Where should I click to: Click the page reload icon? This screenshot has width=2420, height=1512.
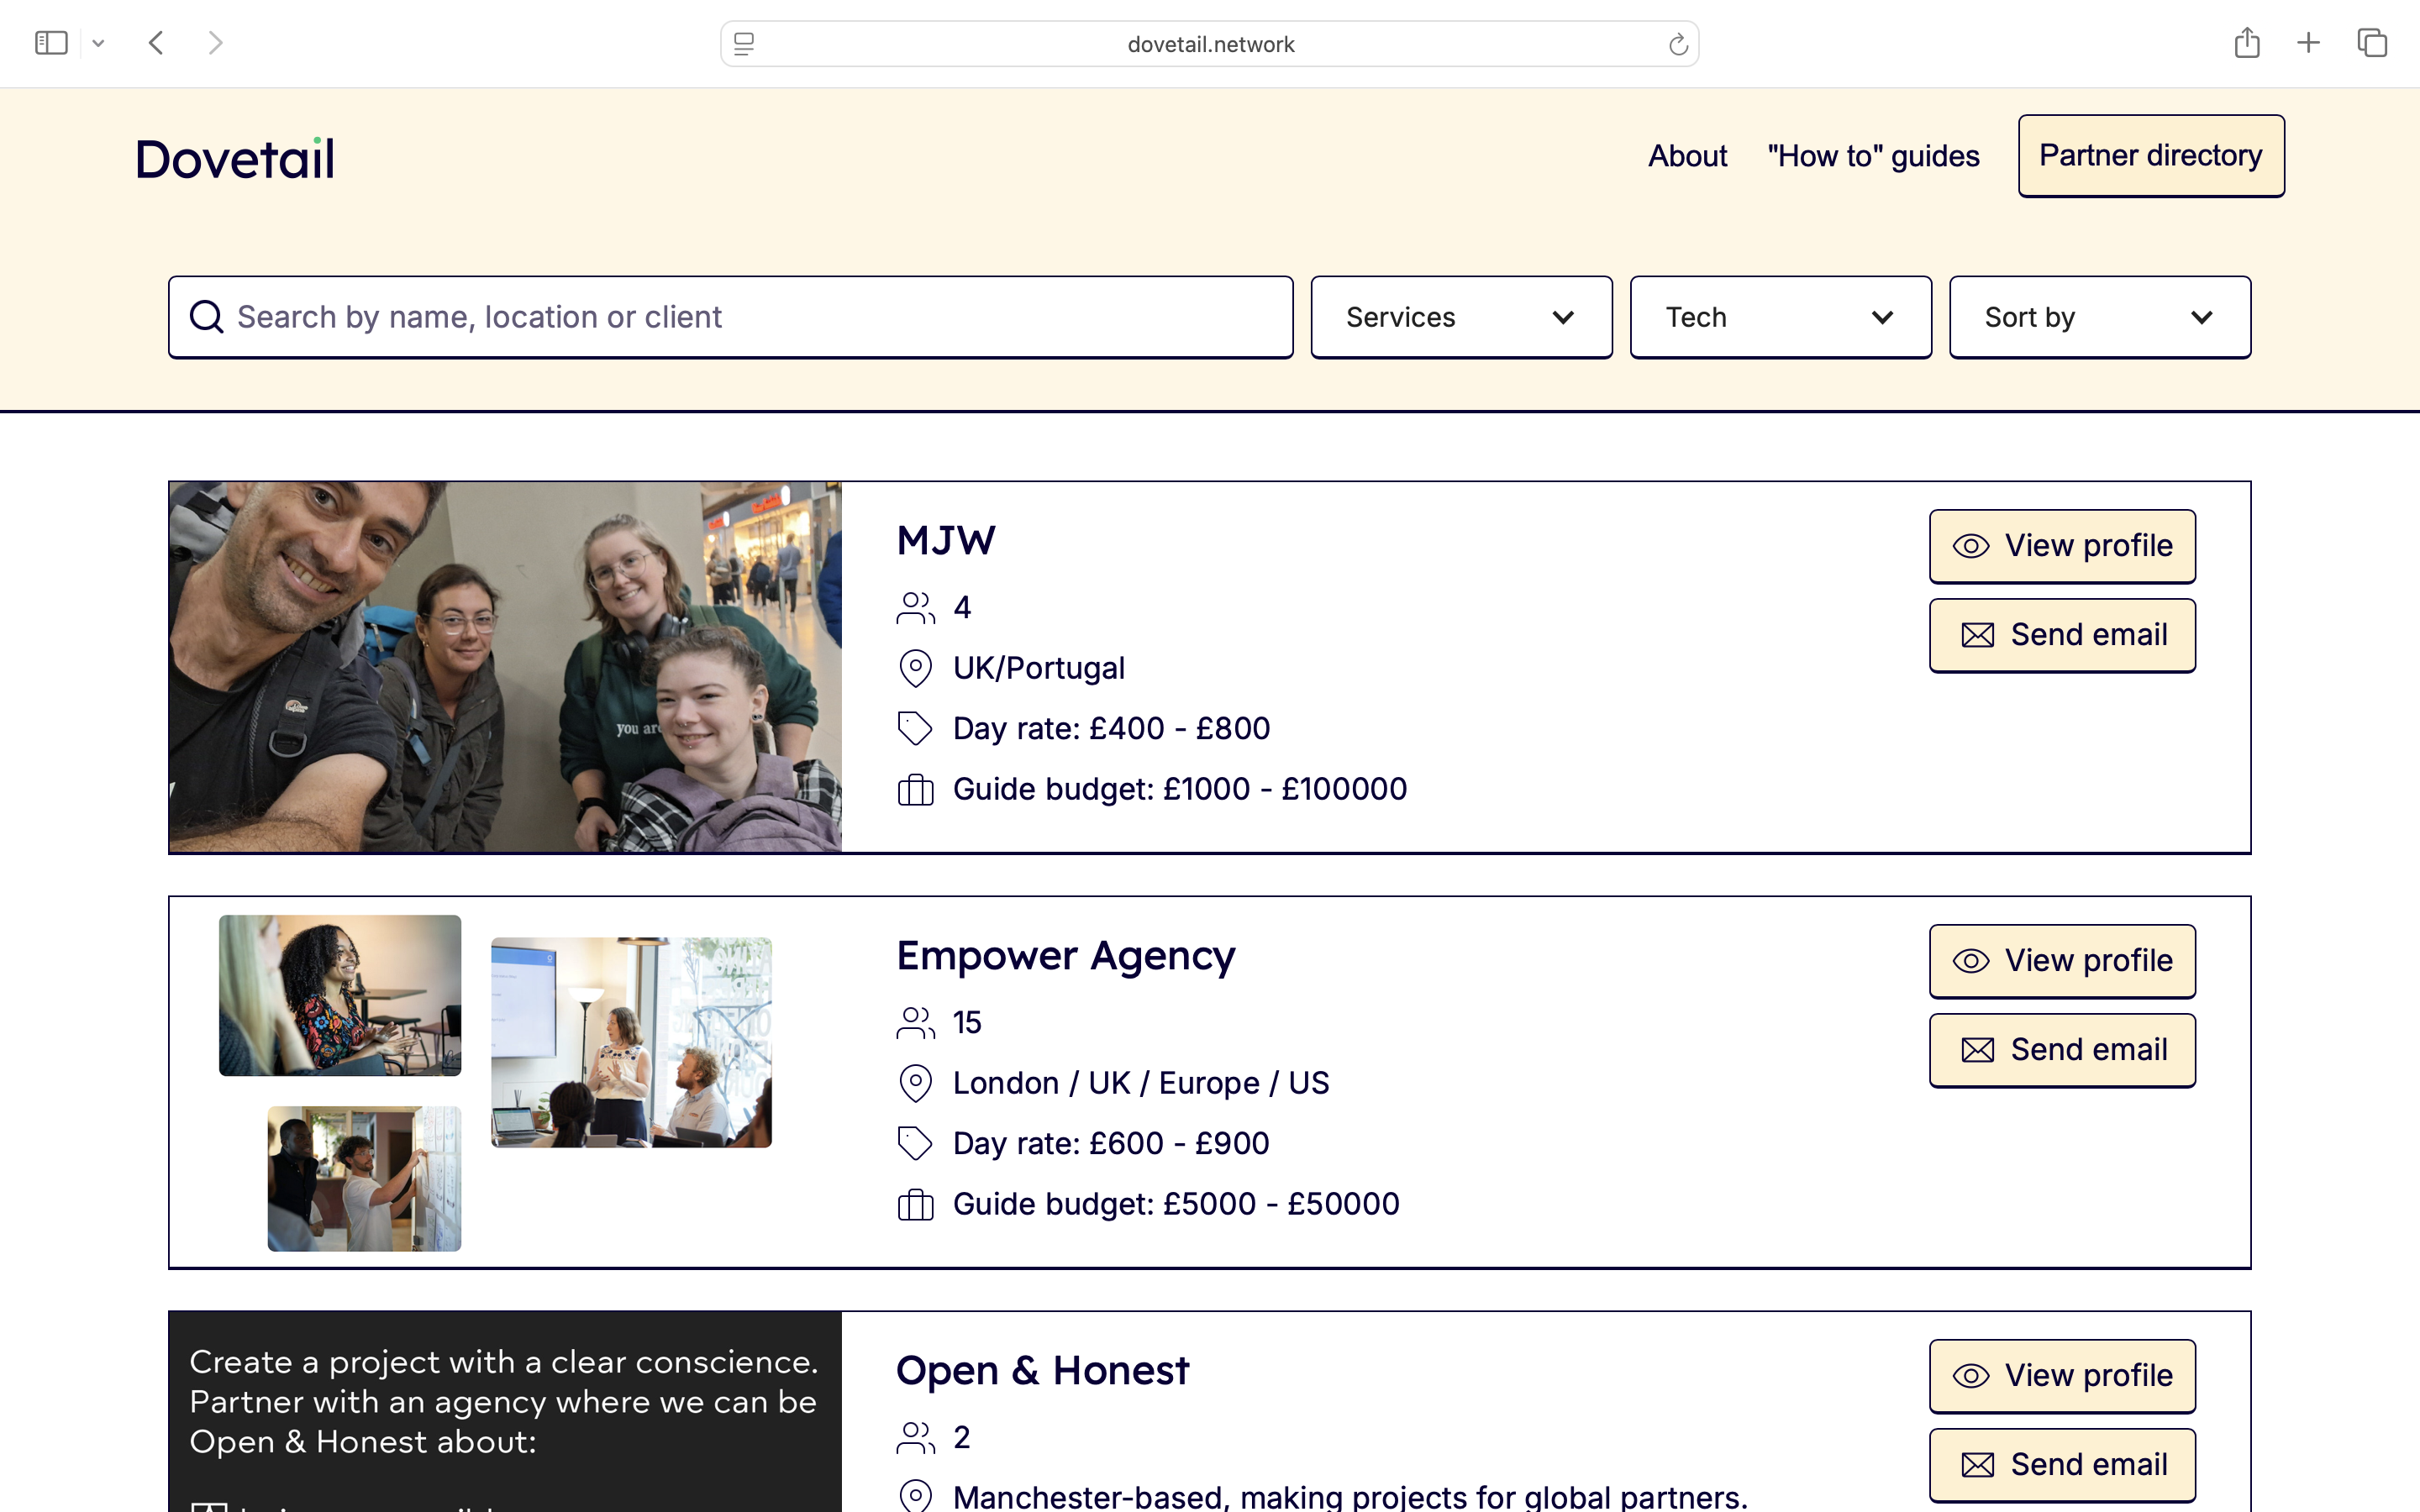1677,44
